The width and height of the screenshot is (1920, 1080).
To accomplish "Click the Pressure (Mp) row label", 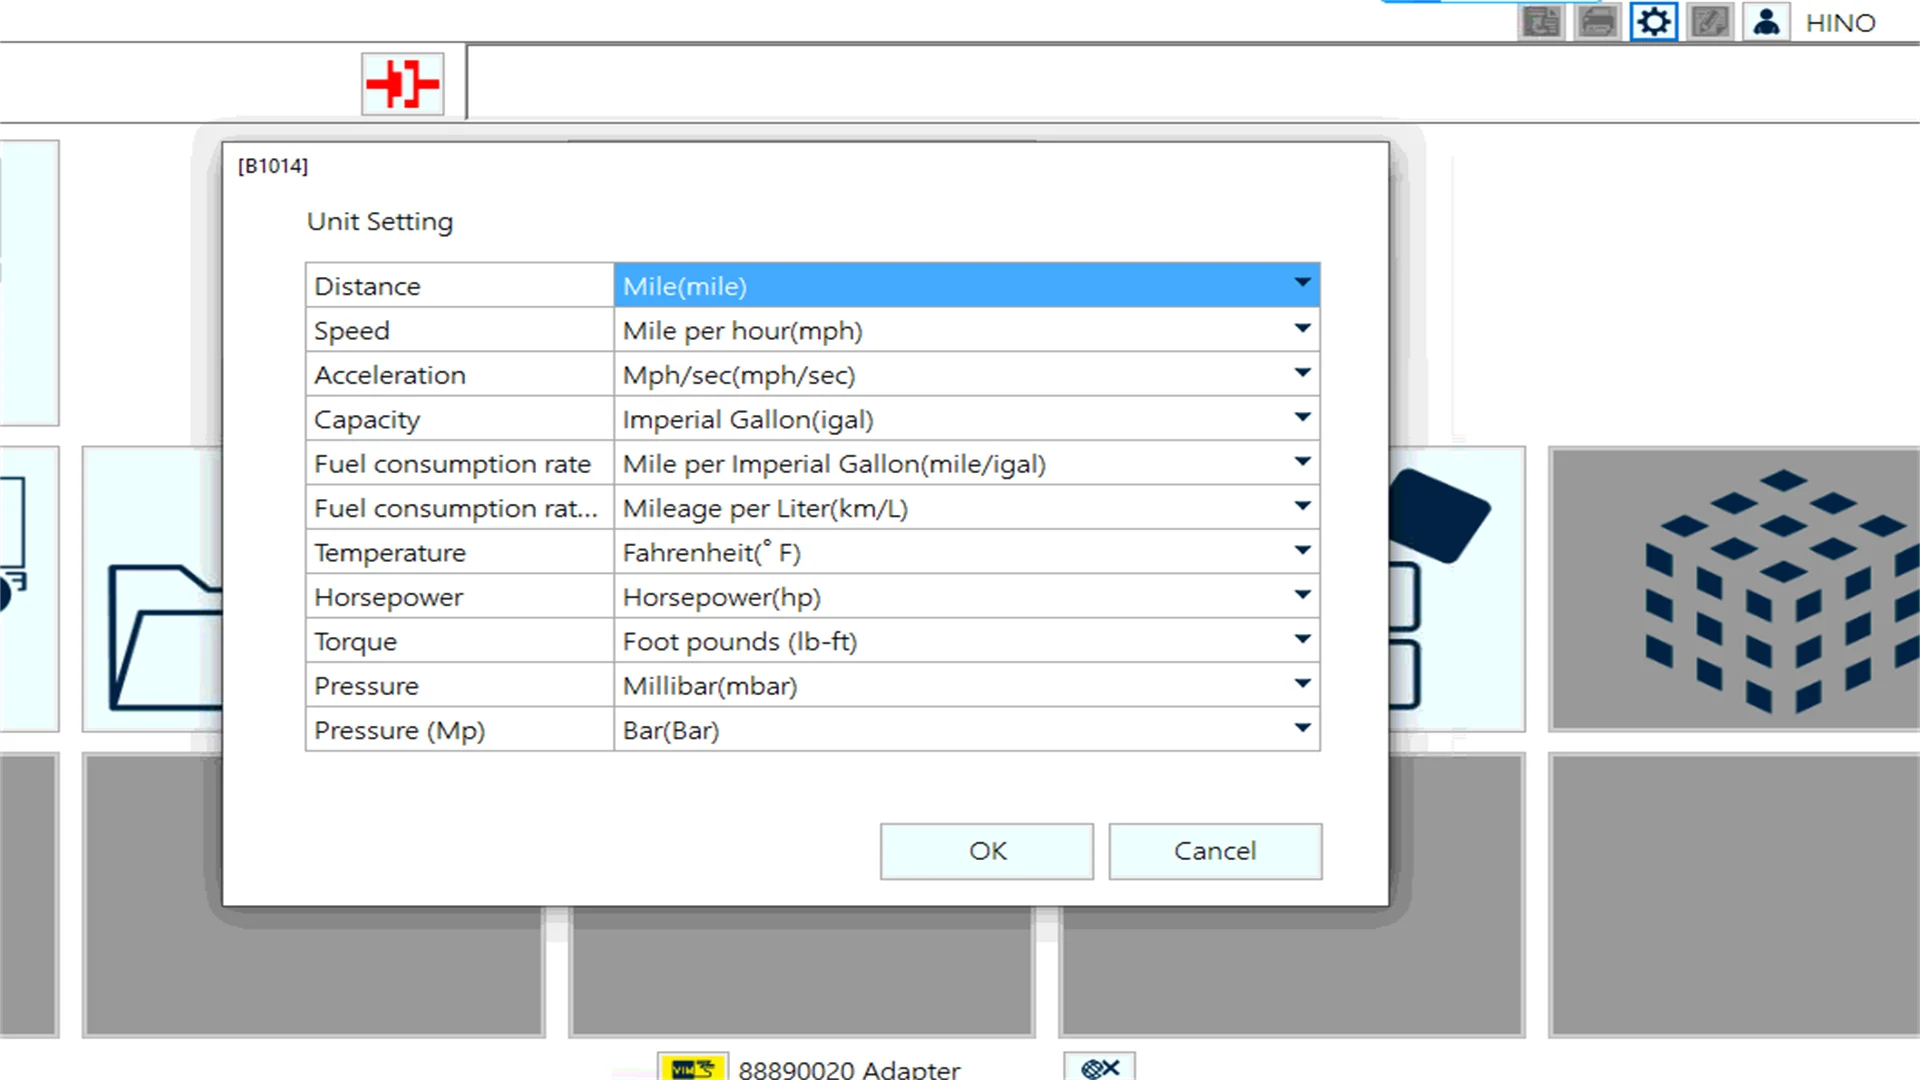I will (399, 731).
